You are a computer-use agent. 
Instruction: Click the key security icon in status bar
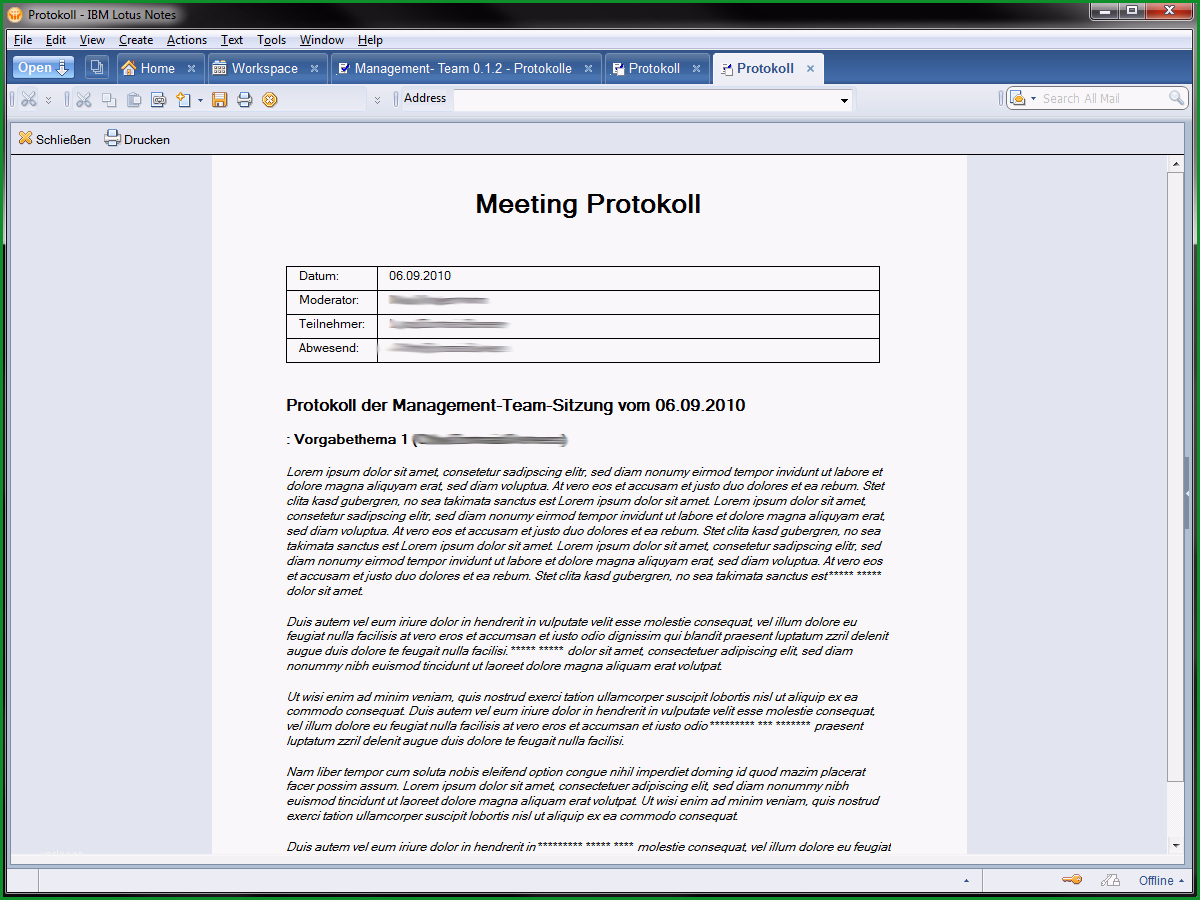coord(1071,880)
